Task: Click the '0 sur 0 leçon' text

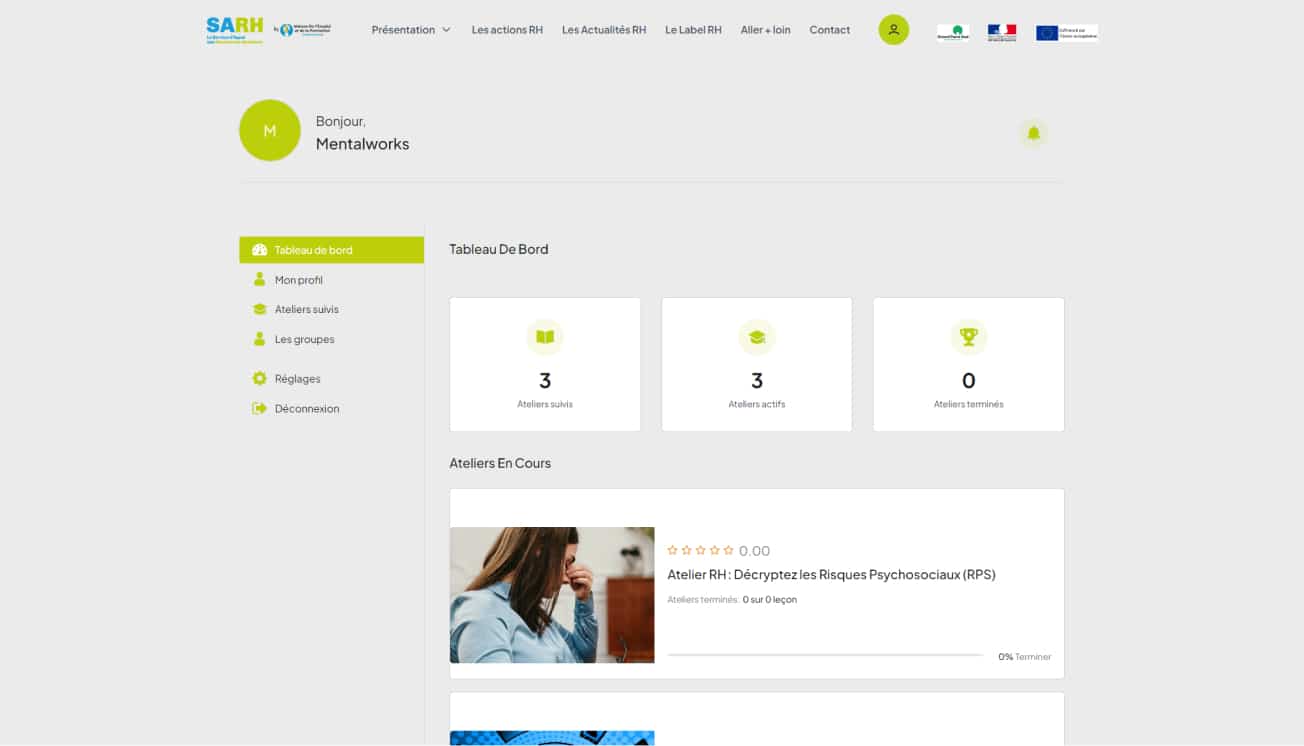Action: pyautogui.click(x=770, y=600)
